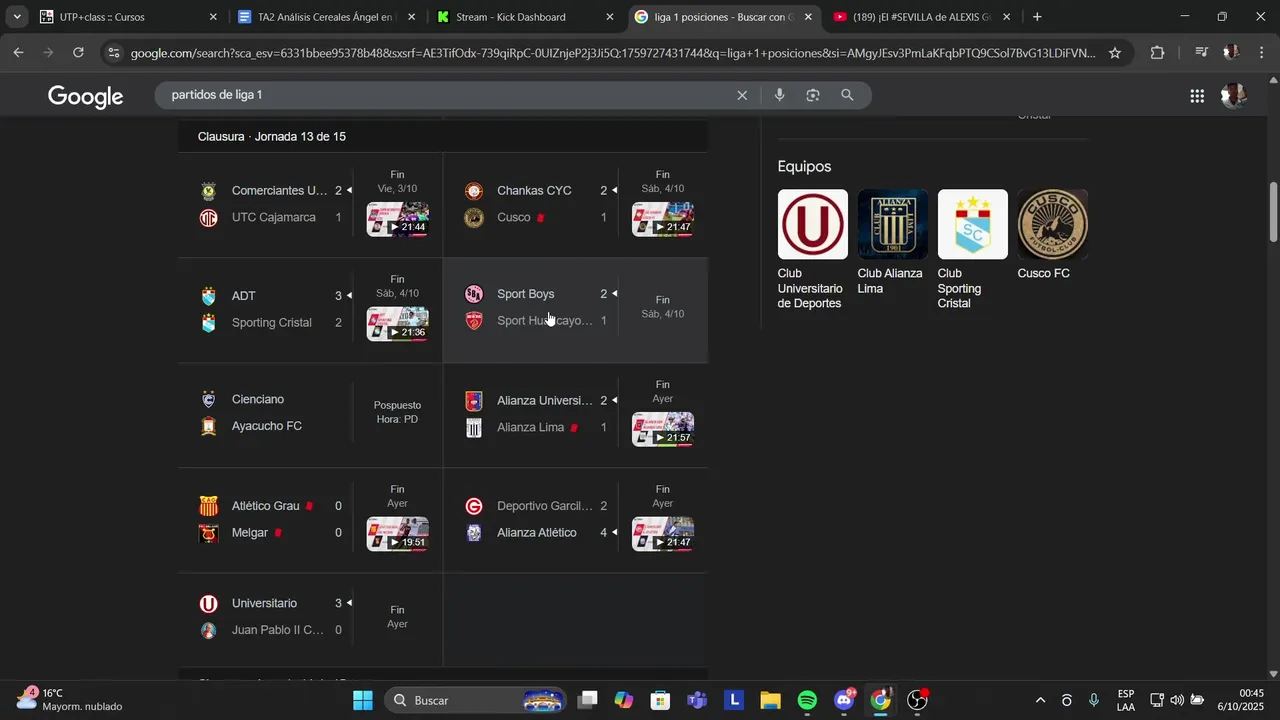
Task: Open the Chrome profile avatar
Action: coord(1231,53)
